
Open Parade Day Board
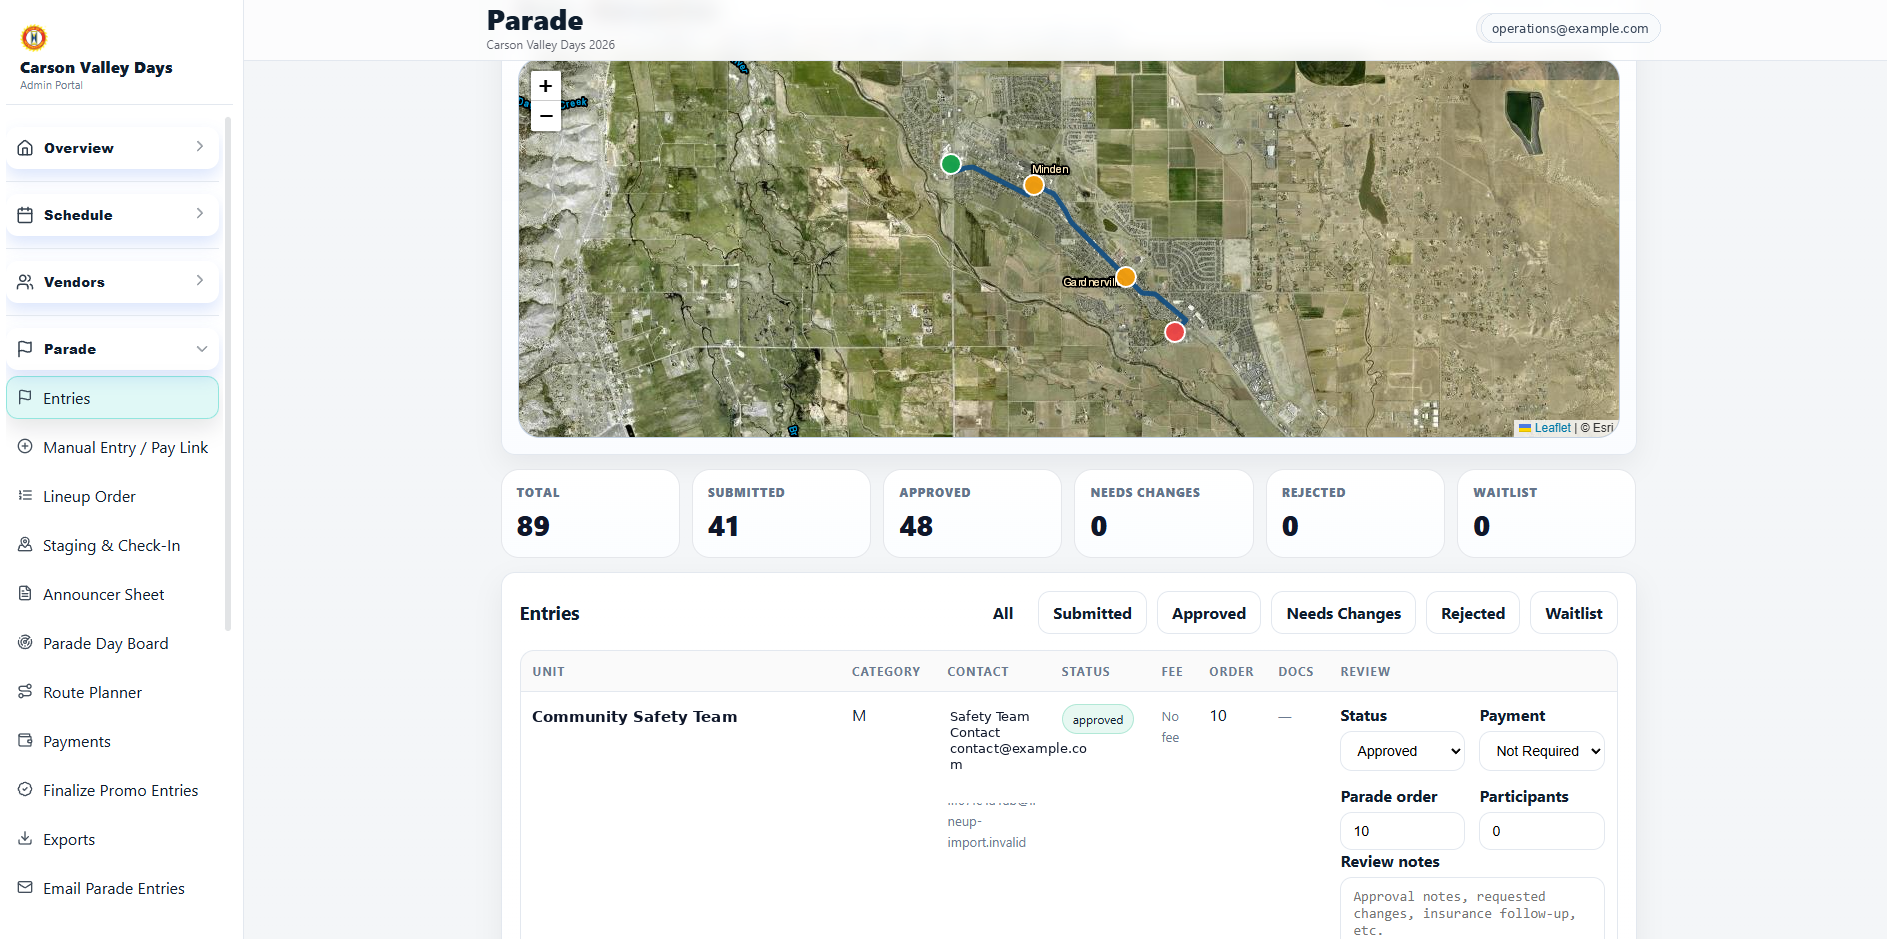click(112, 643)
